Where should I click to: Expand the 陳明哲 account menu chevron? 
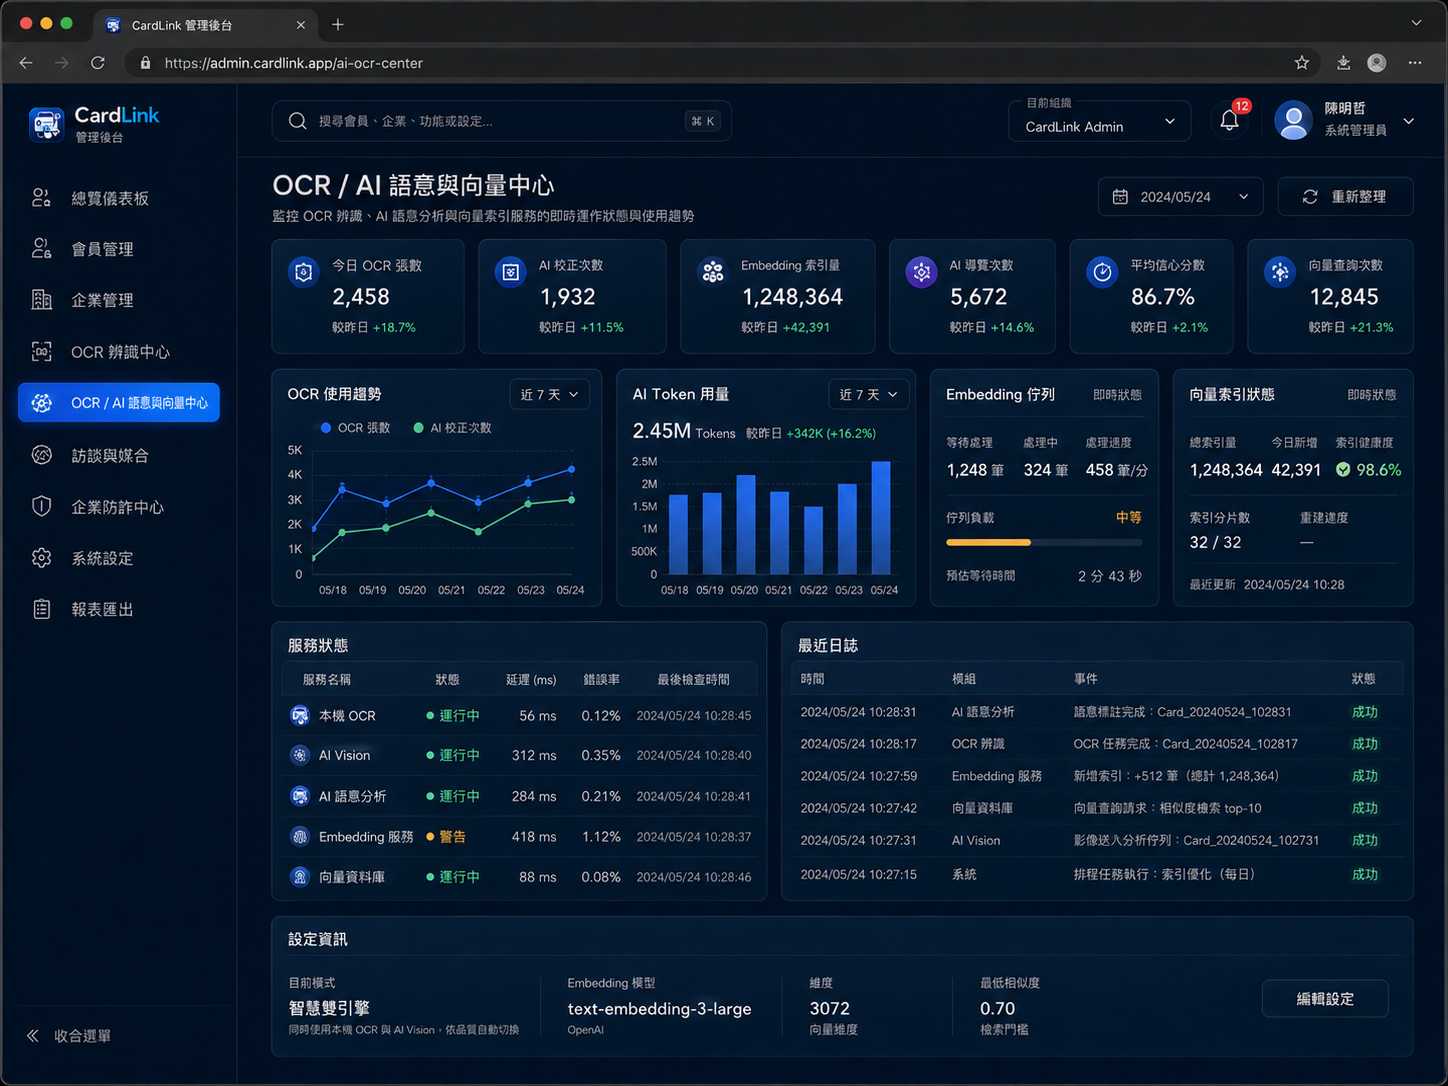(x=1408, y=121)
